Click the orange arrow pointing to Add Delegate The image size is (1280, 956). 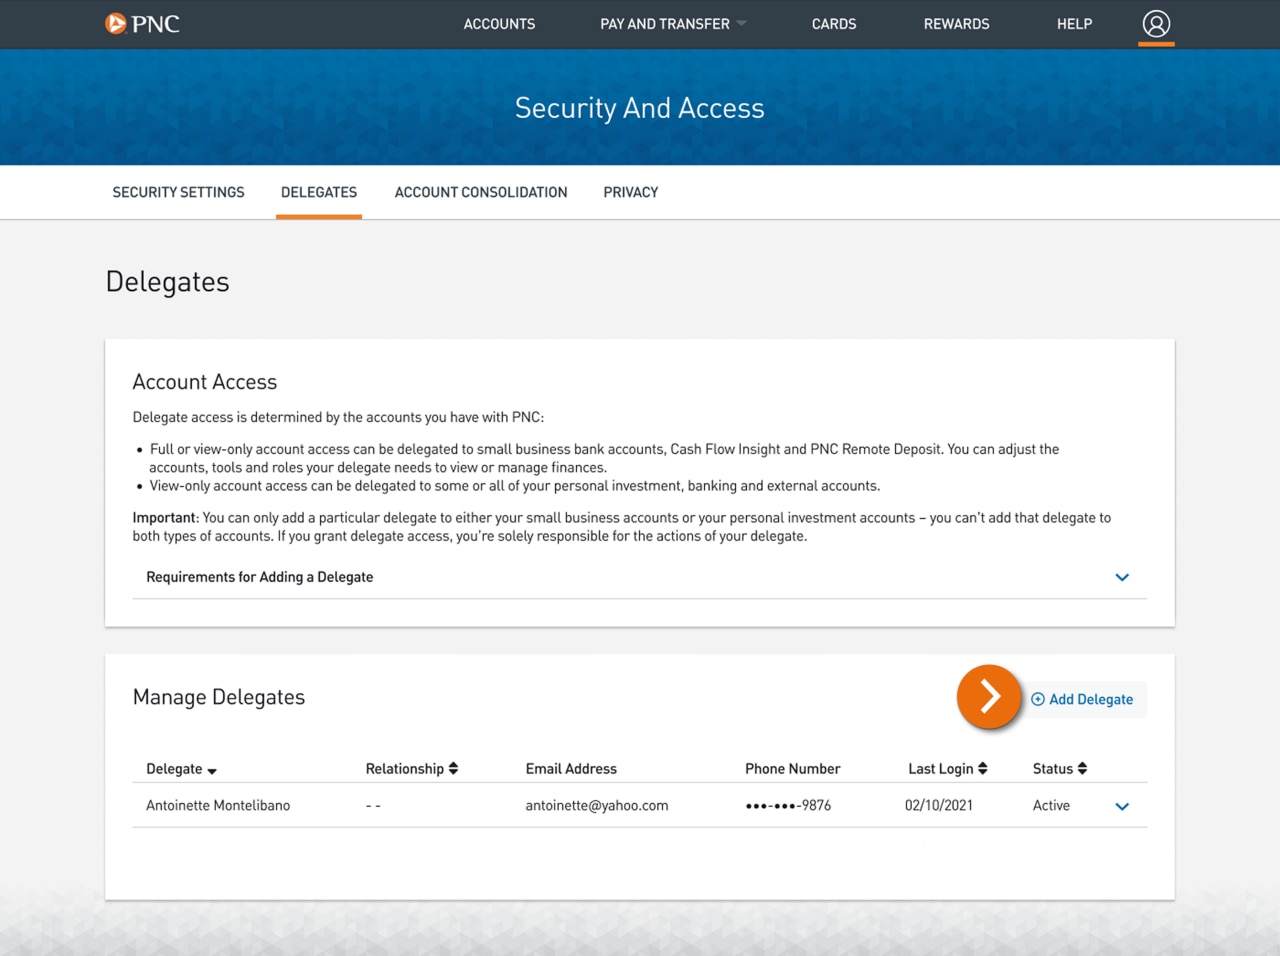989,697
